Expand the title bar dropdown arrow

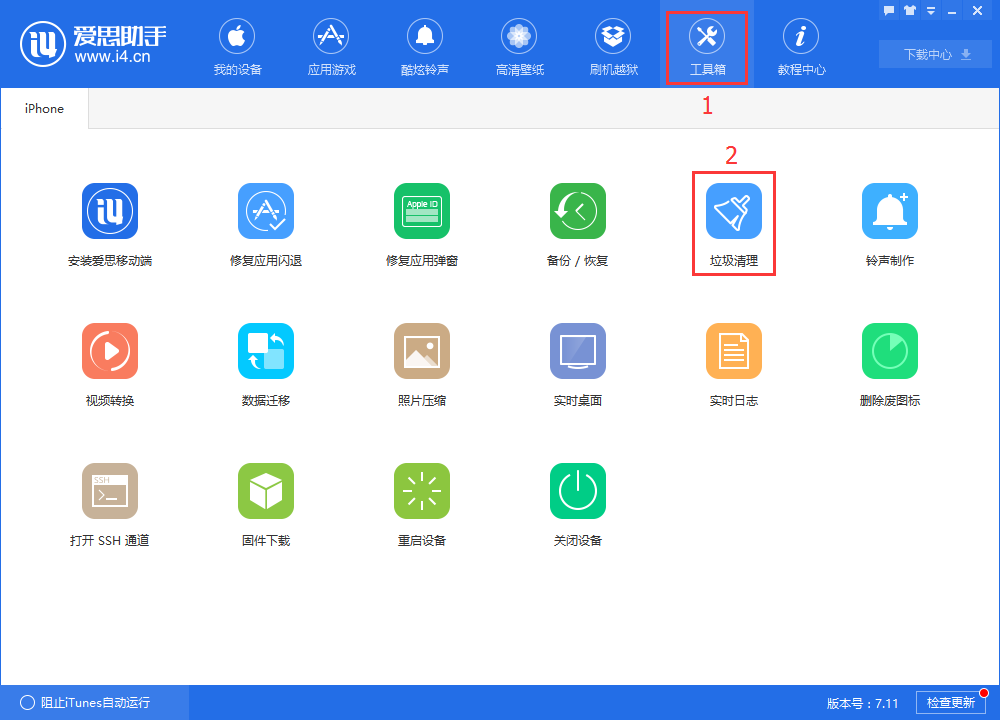point(930,10)
